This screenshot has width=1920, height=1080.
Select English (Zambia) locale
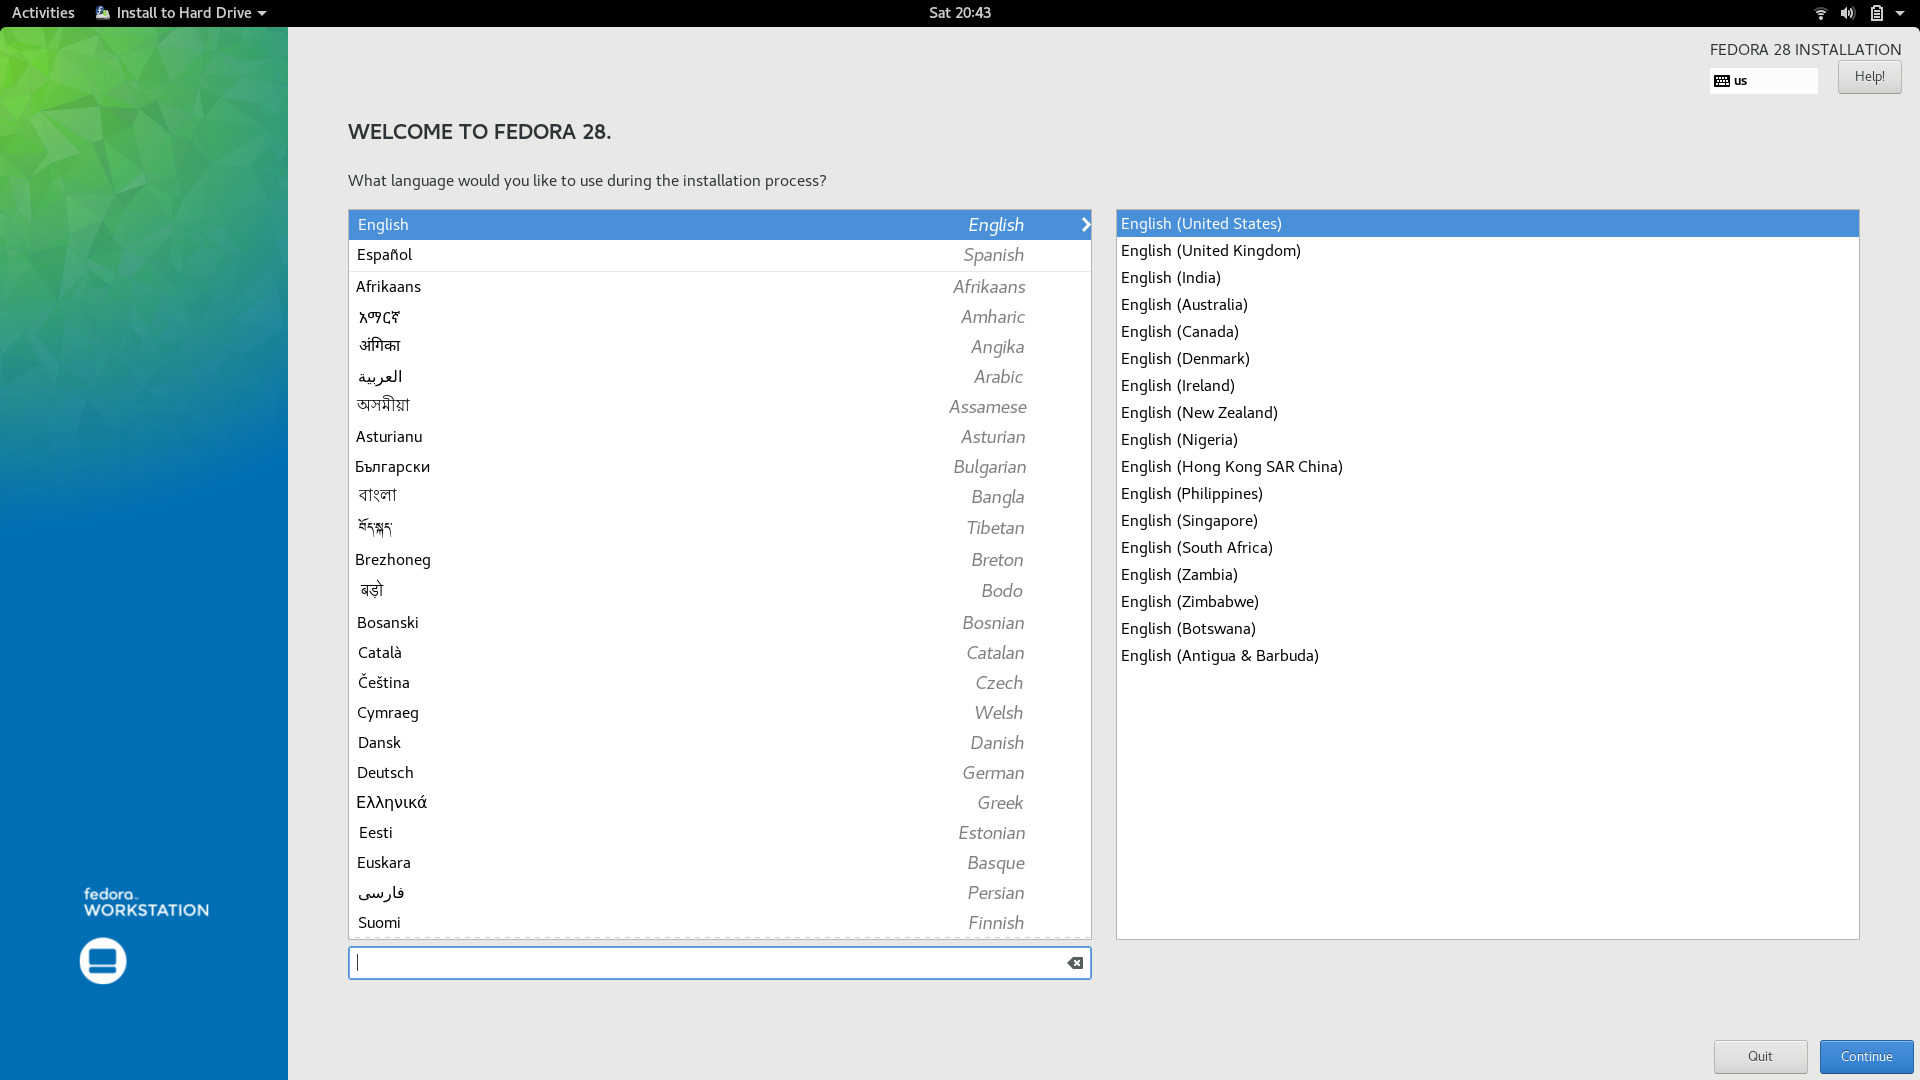coord(1487,575)
